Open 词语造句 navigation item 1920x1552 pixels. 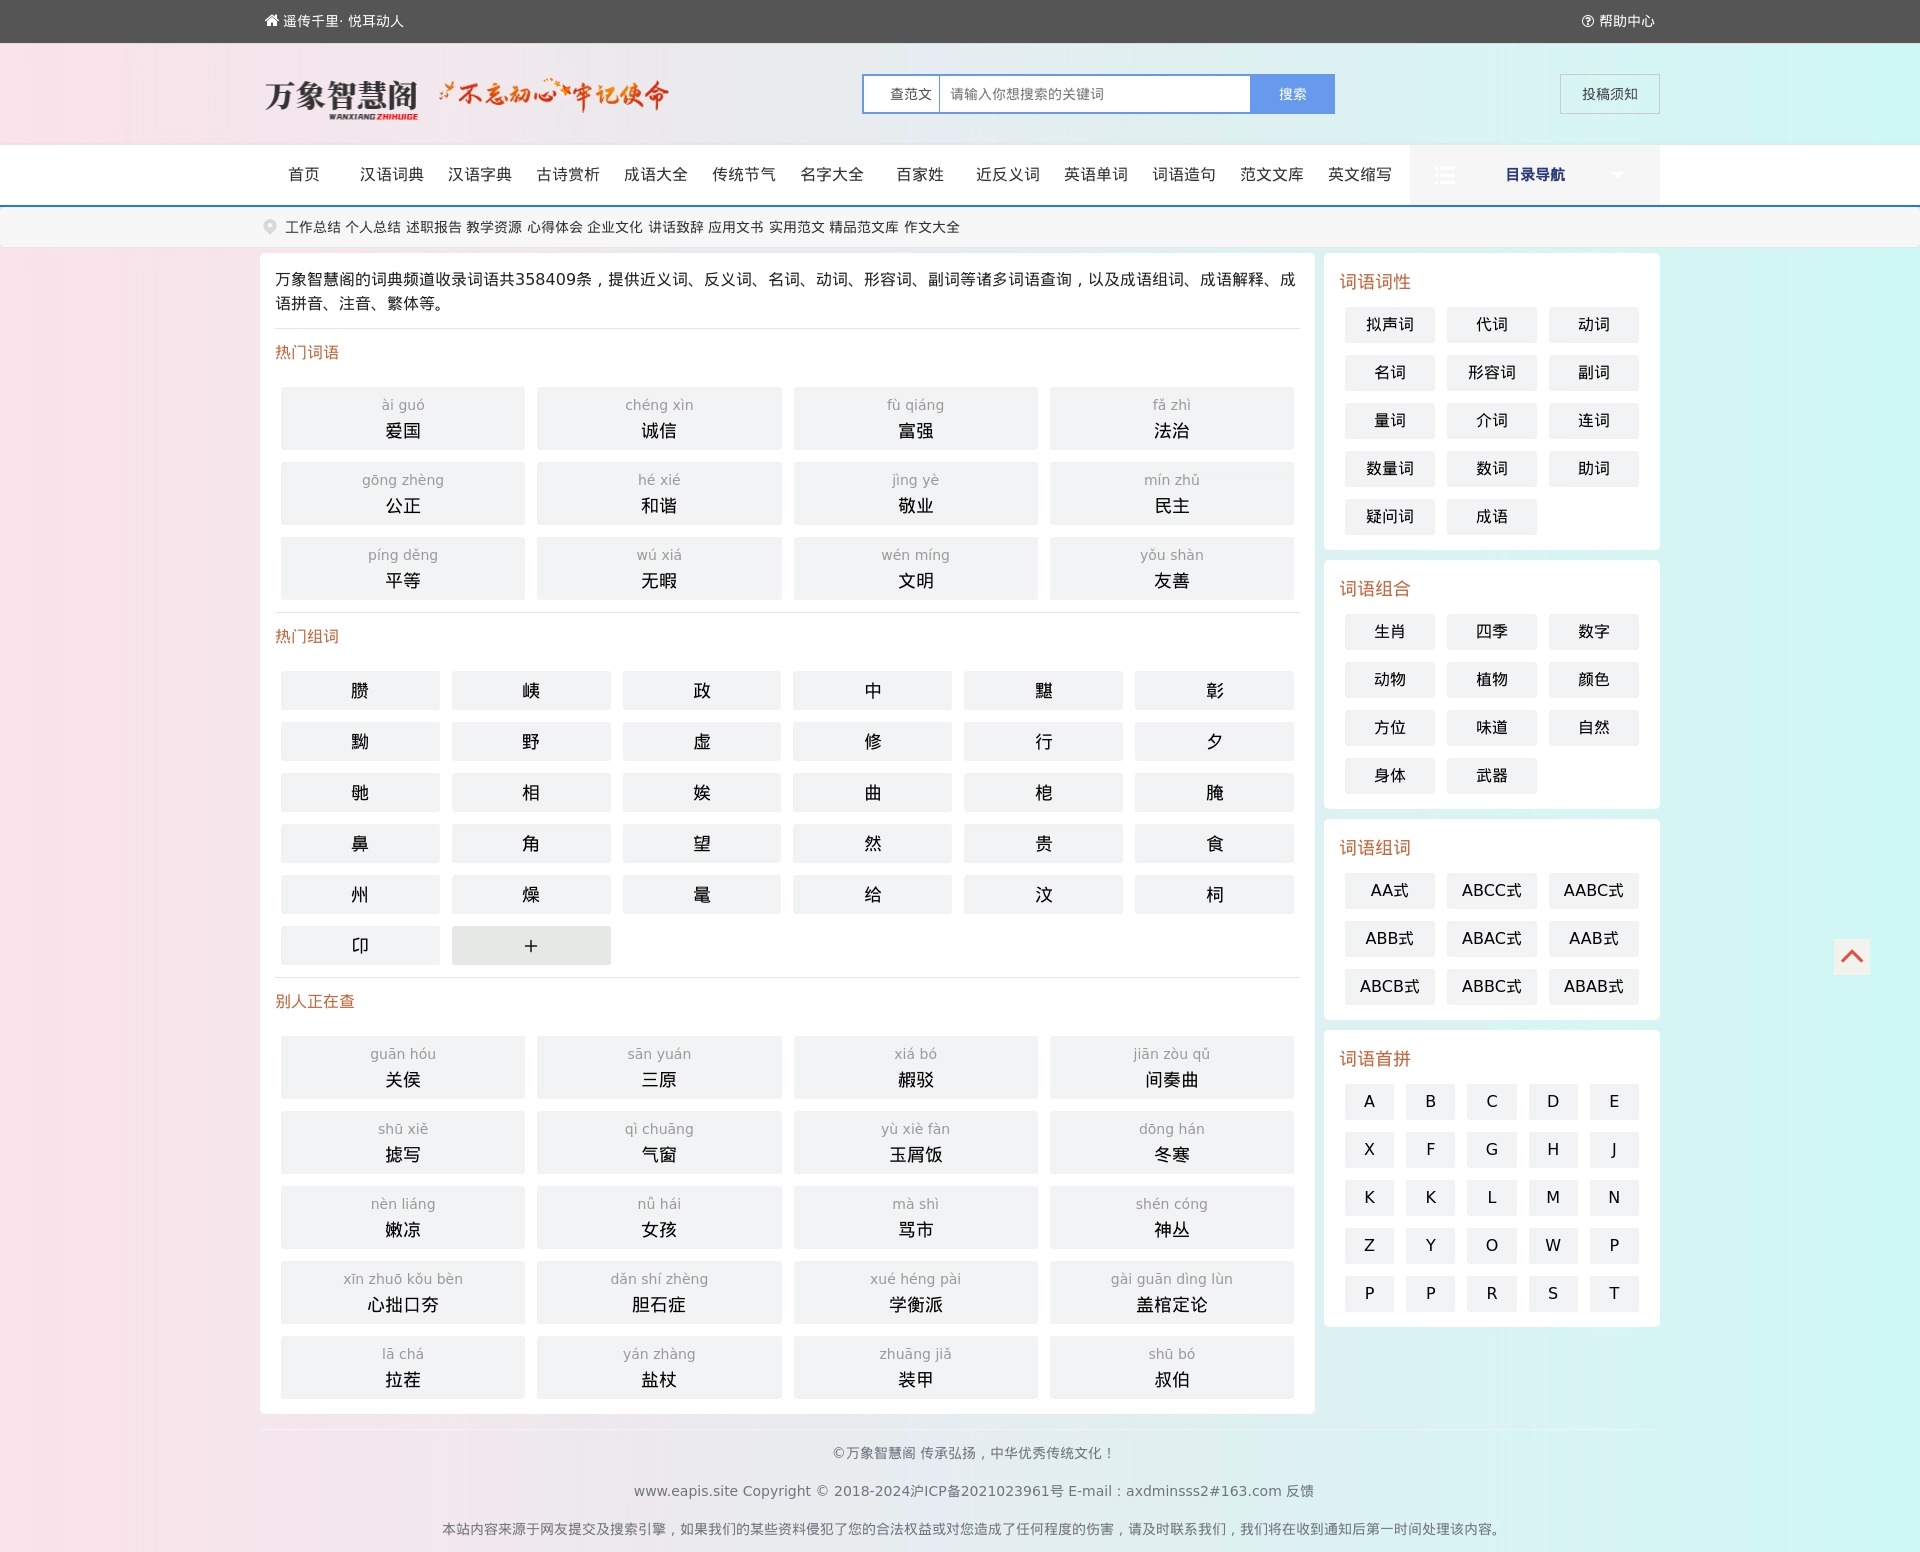tap(1184, 175)
